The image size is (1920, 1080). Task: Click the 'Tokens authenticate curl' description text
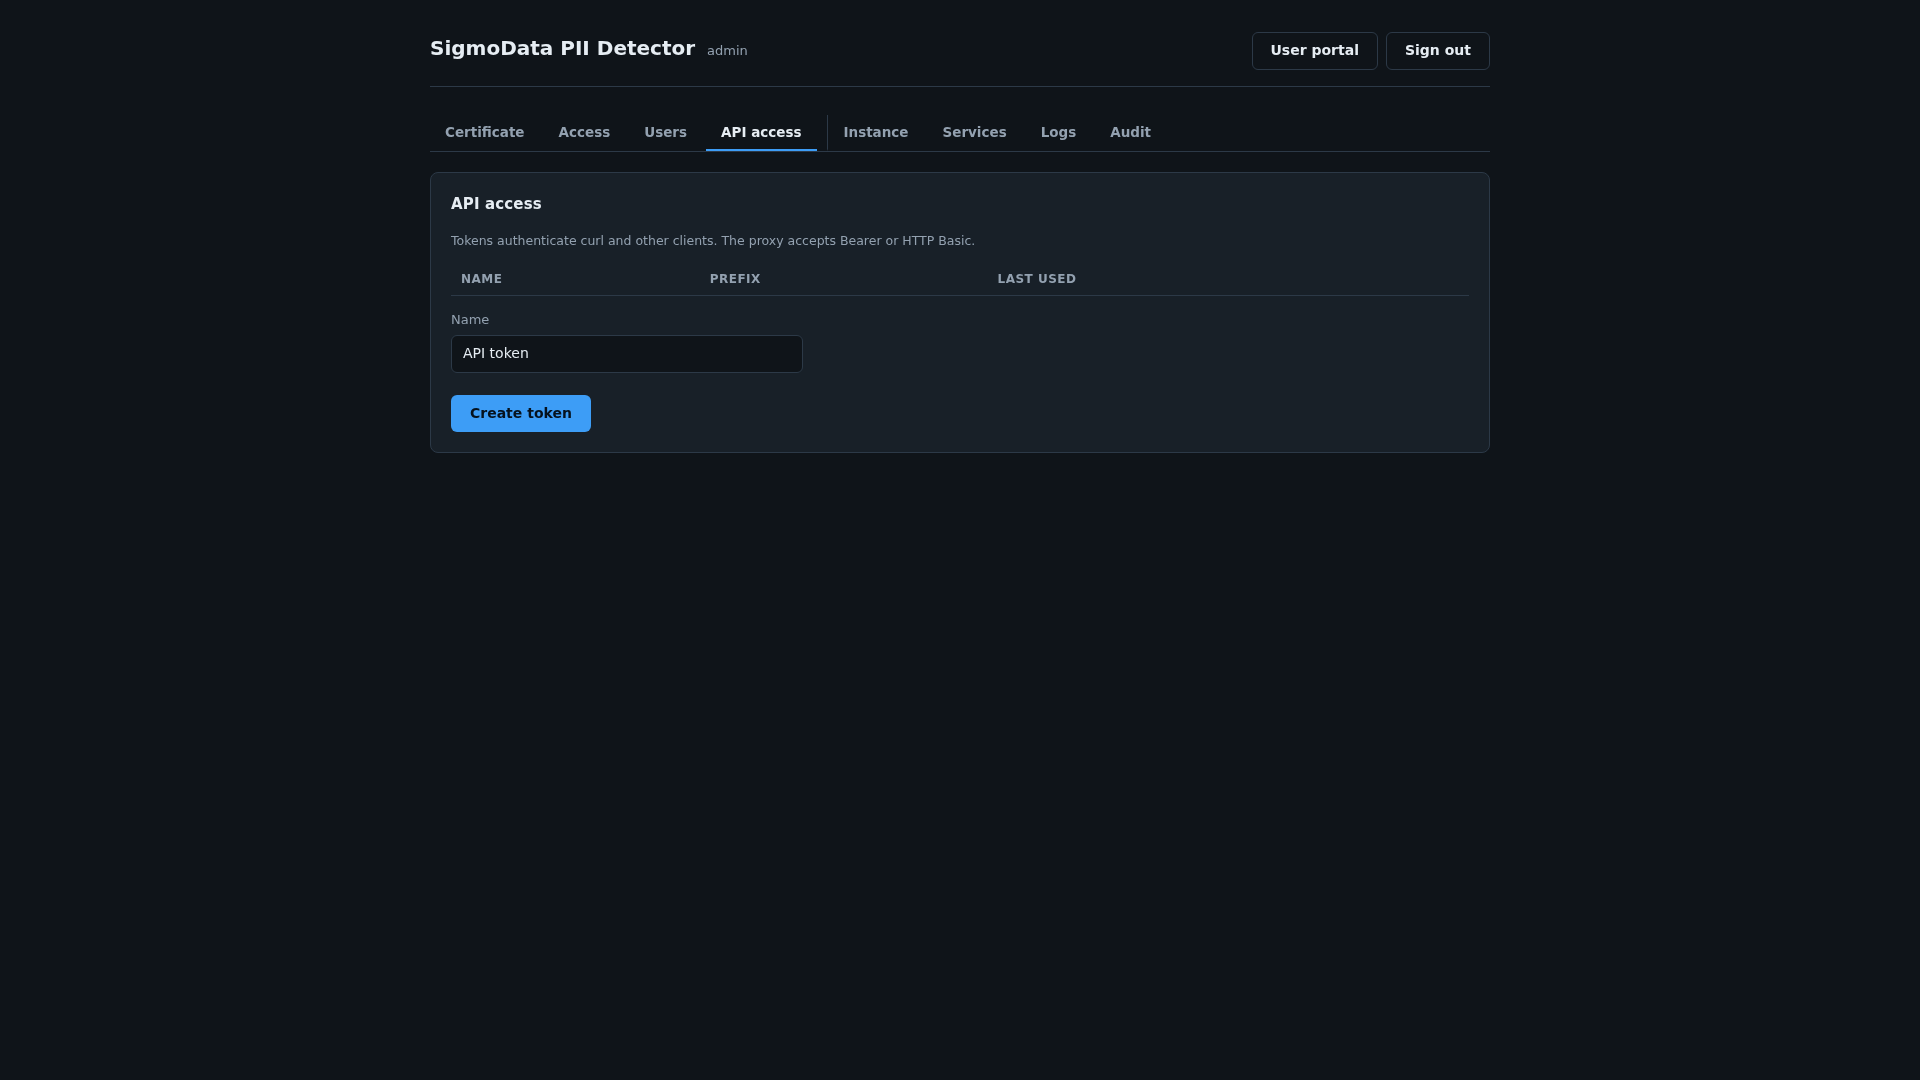point(713,241)
